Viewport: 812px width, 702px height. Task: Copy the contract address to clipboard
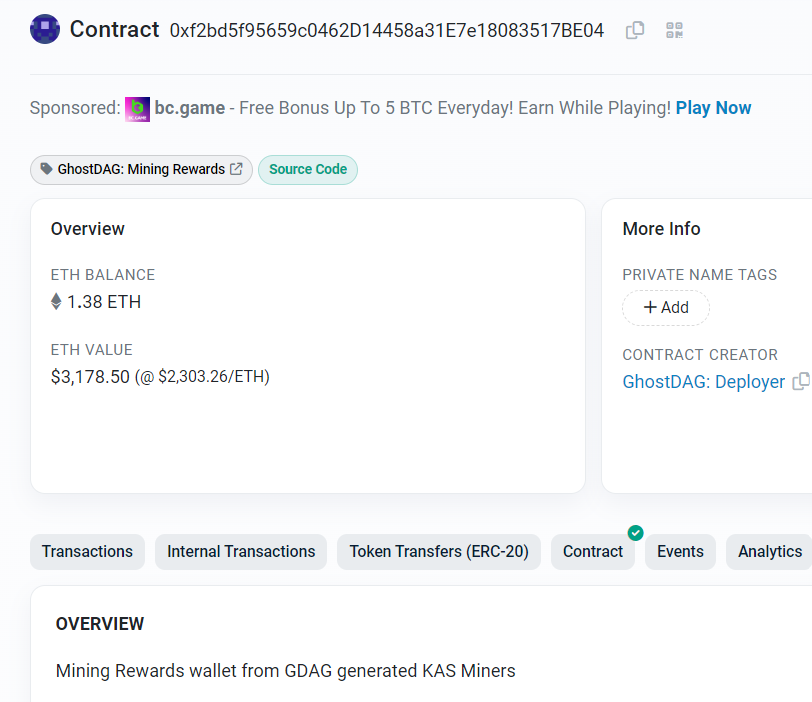point(635,30)
